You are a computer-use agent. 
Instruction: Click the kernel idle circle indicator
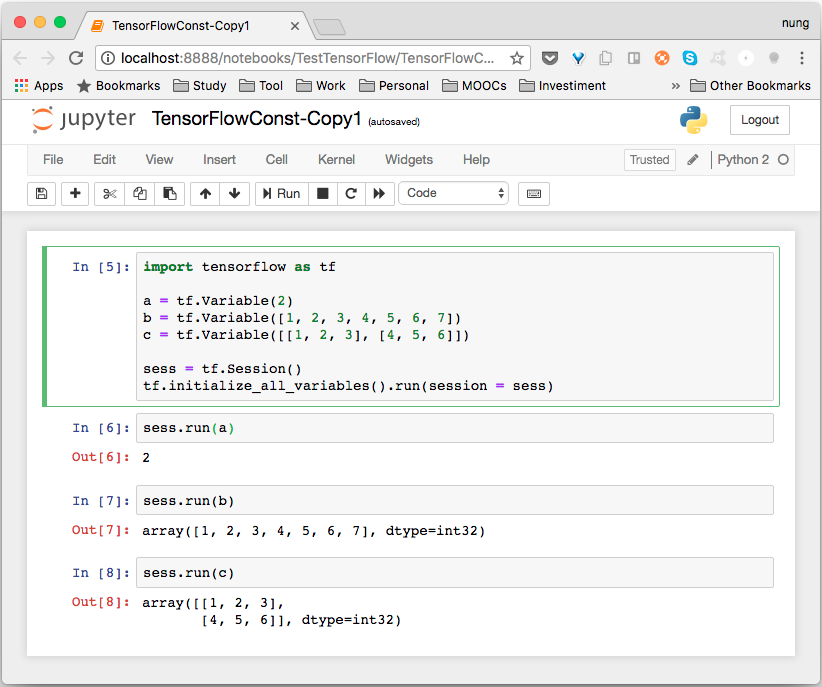click(x=783, y=160)
